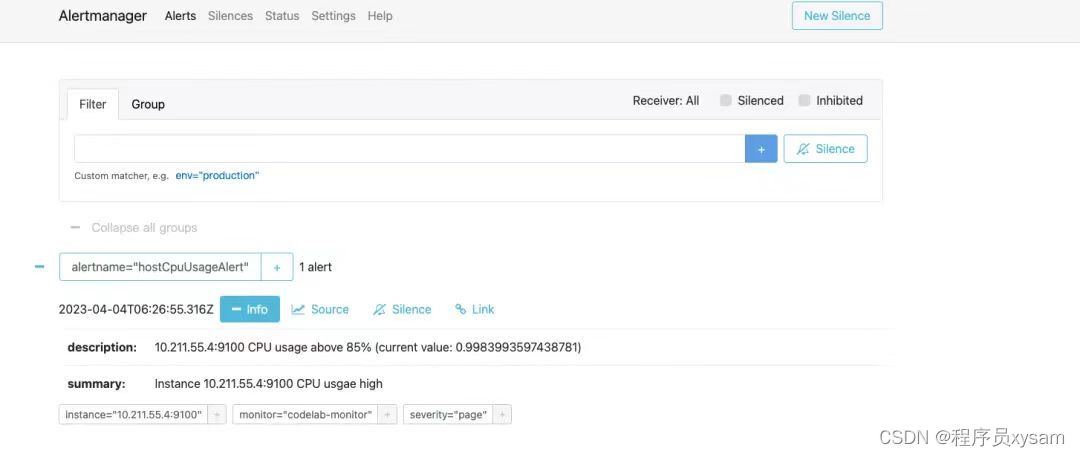Click plus next to alertname hostCpuUsageAlert
The height and width of the screenshot is (457, 1080).
(x=277, y=267)
